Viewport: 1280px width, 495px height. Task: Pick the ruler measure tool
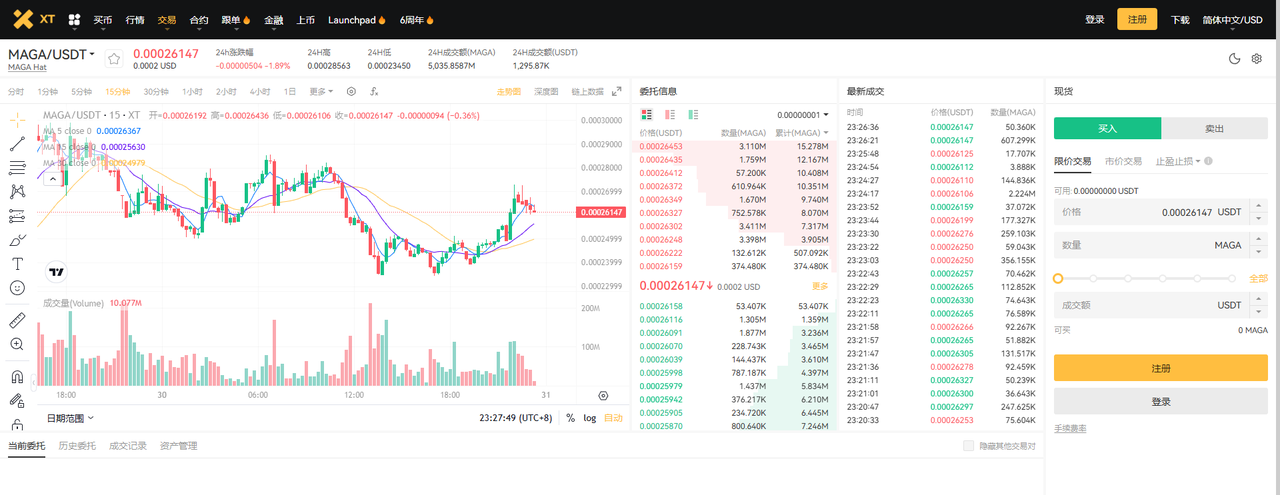(17, 320)
